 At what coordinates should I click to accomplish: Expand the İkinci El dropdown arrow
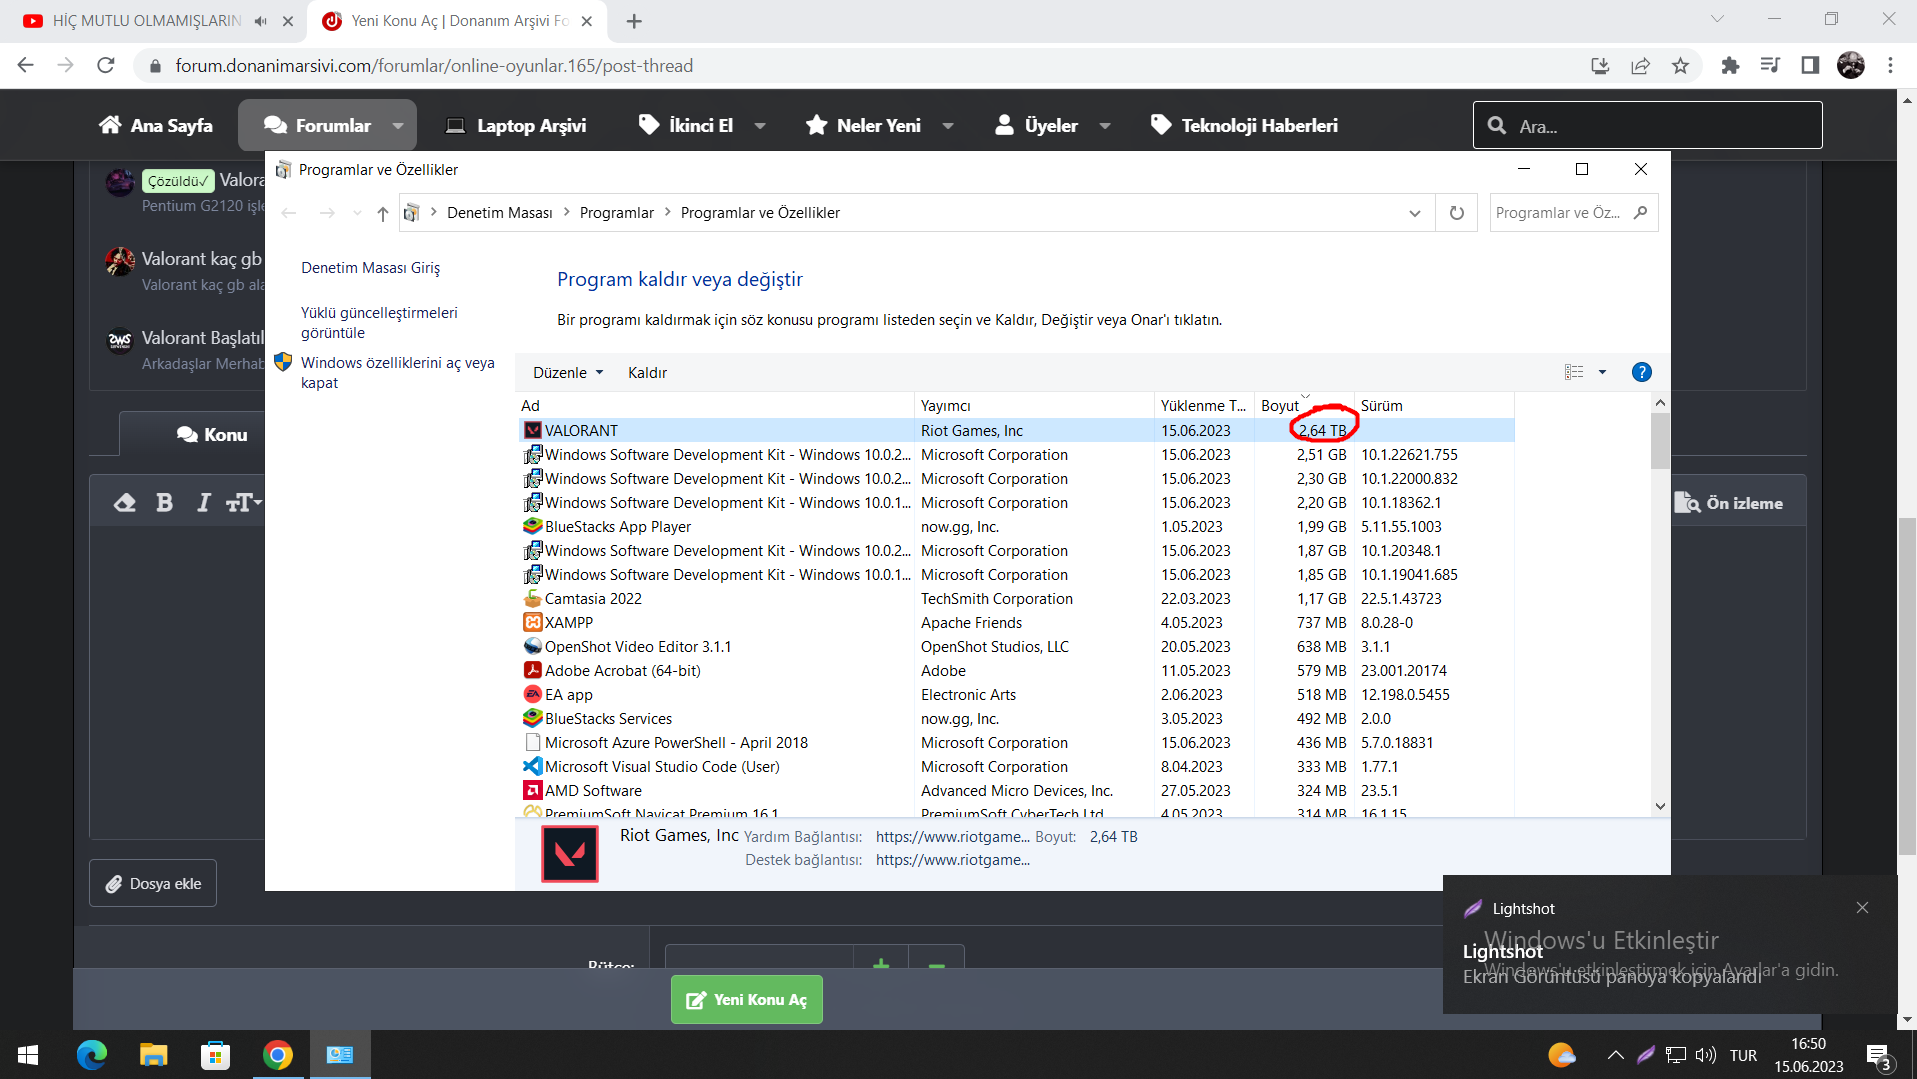point(760,126)
